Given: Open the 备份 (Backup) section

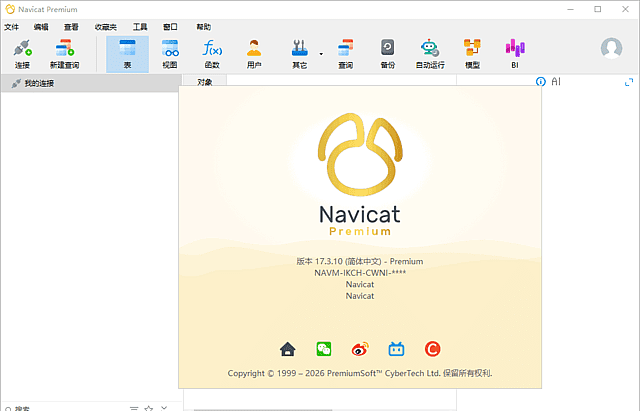Looking at the screenshot, I should (x=387, y=54).
